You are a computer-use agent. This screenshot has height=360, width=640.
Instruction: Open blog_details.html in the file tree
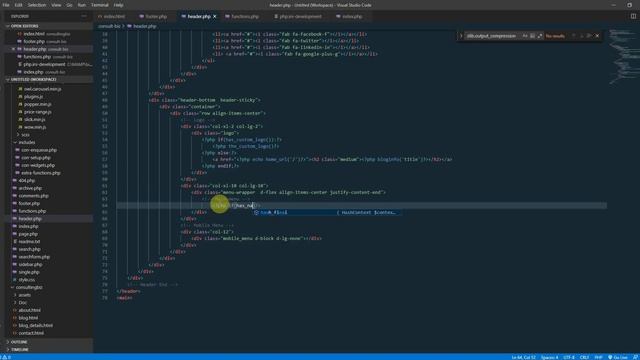[x=36, y=325]
